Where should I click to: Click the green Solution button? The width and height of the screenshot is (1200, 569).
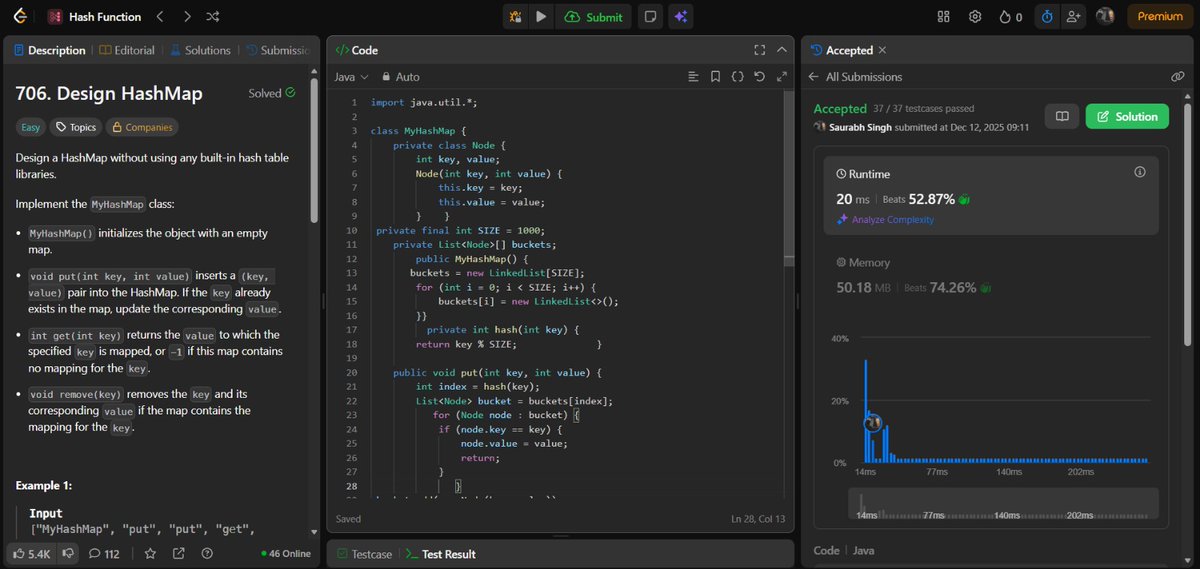click(1128, 117)
